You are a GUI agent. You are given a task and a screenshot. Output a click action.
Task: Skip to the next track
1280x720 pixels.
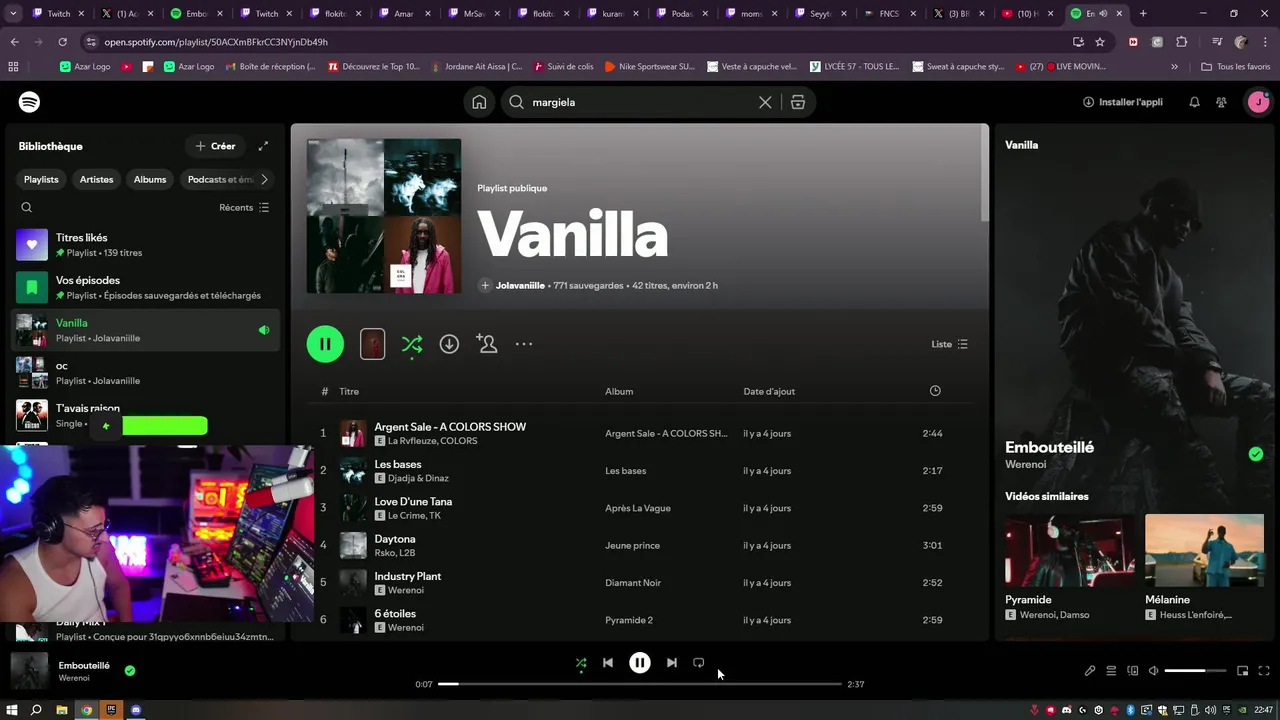click(x=672, y=662)
